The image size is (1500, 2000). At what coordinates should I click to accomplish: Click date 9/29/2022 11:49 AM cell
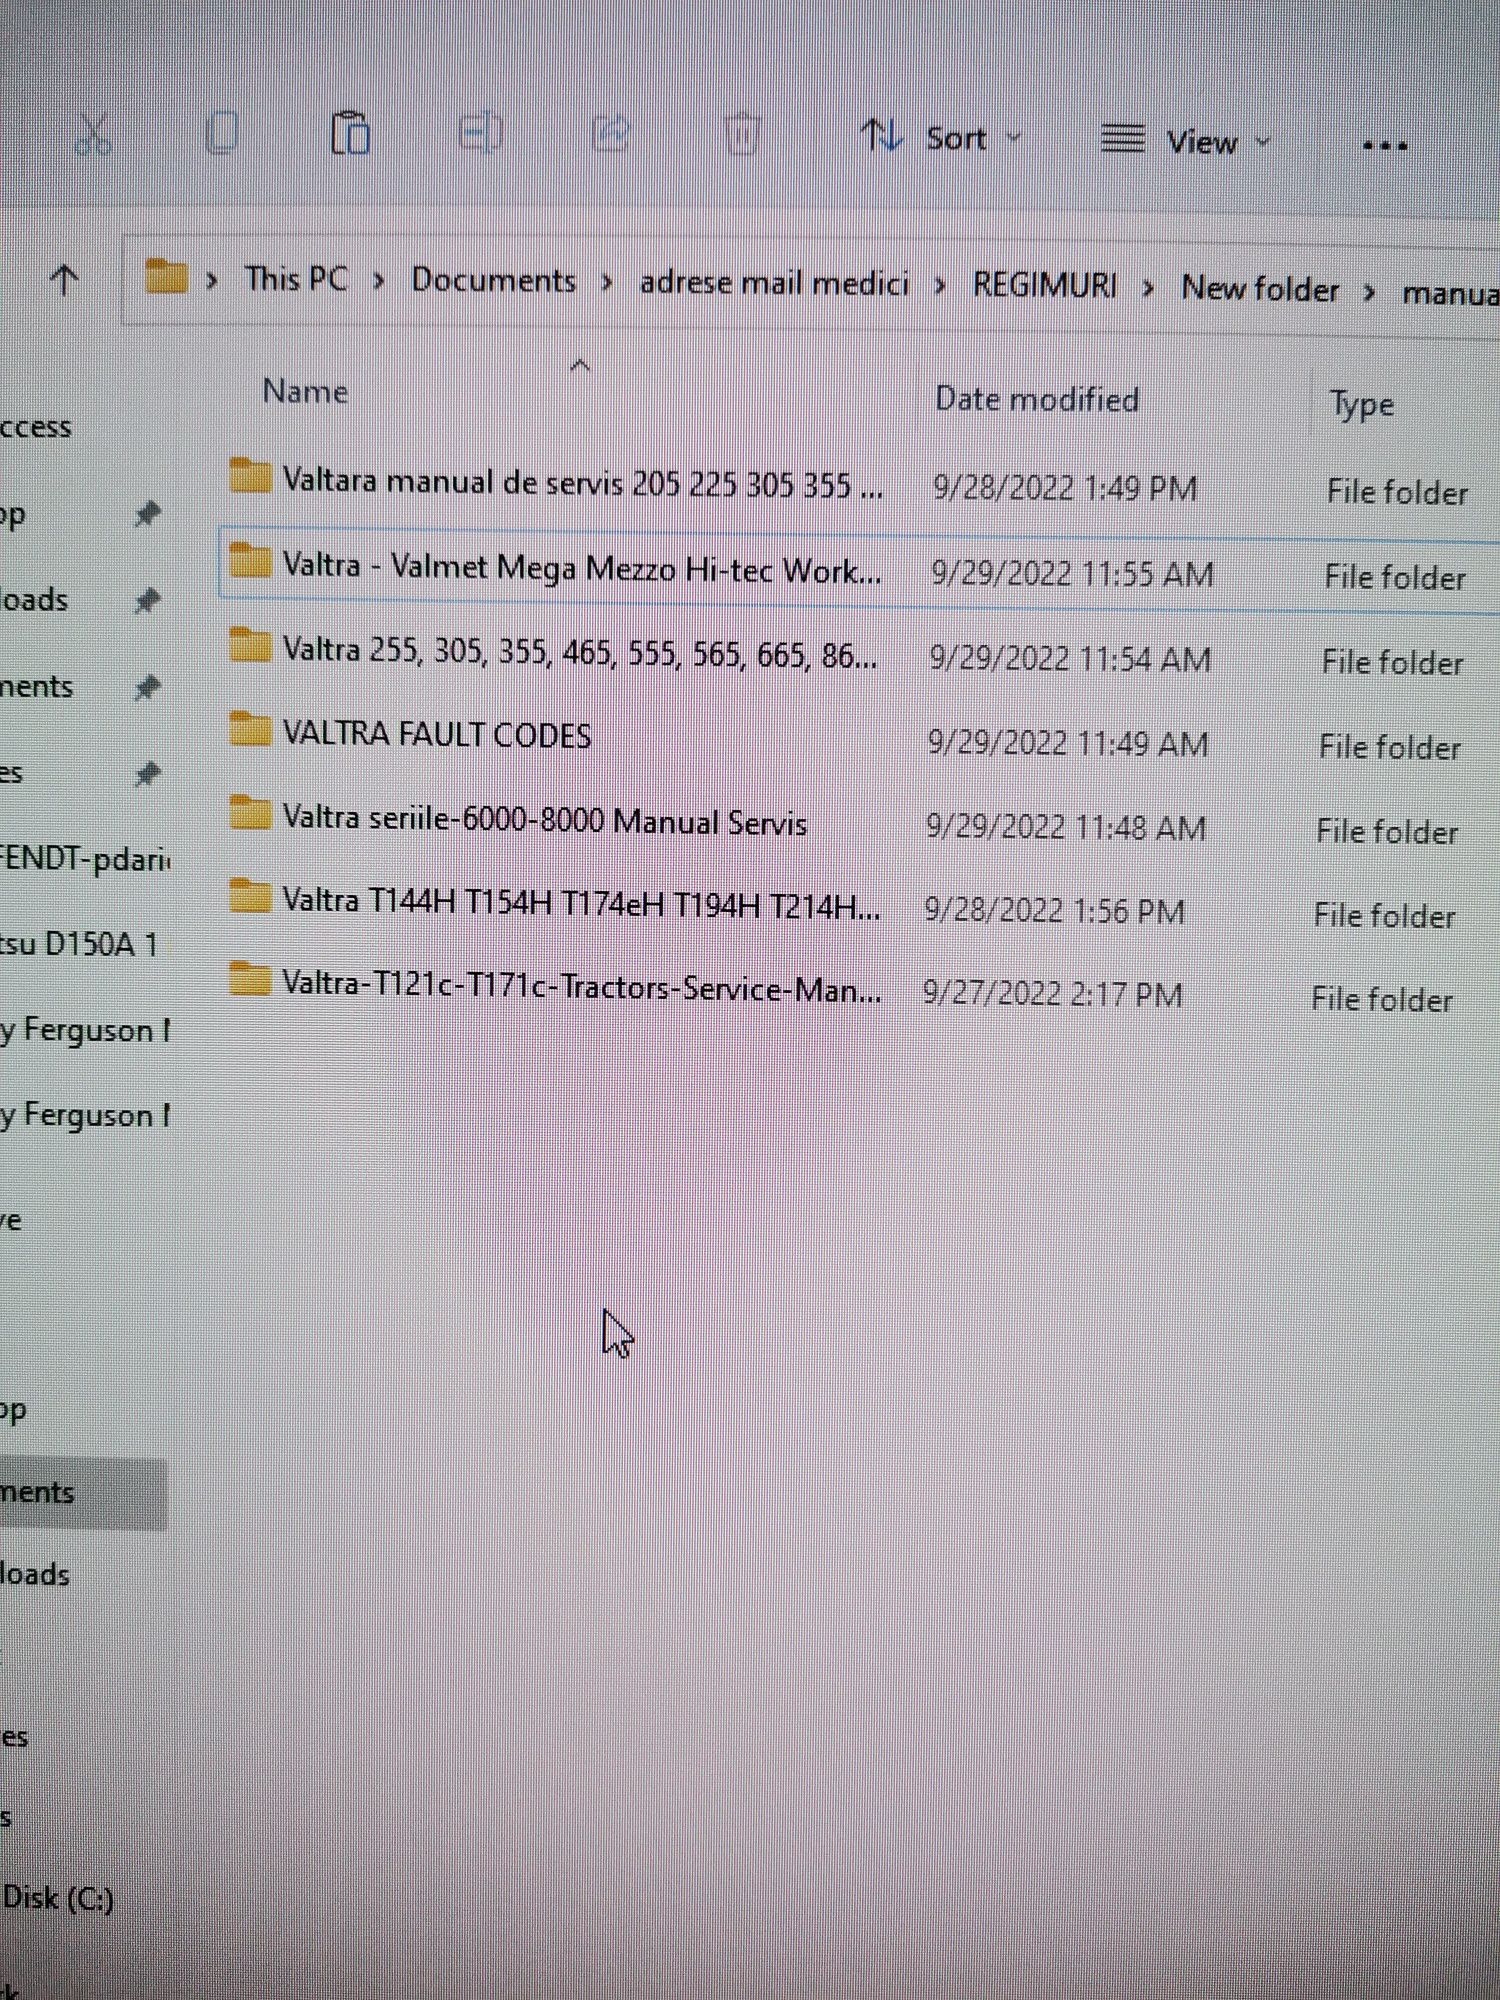[x=1068, y=743]
